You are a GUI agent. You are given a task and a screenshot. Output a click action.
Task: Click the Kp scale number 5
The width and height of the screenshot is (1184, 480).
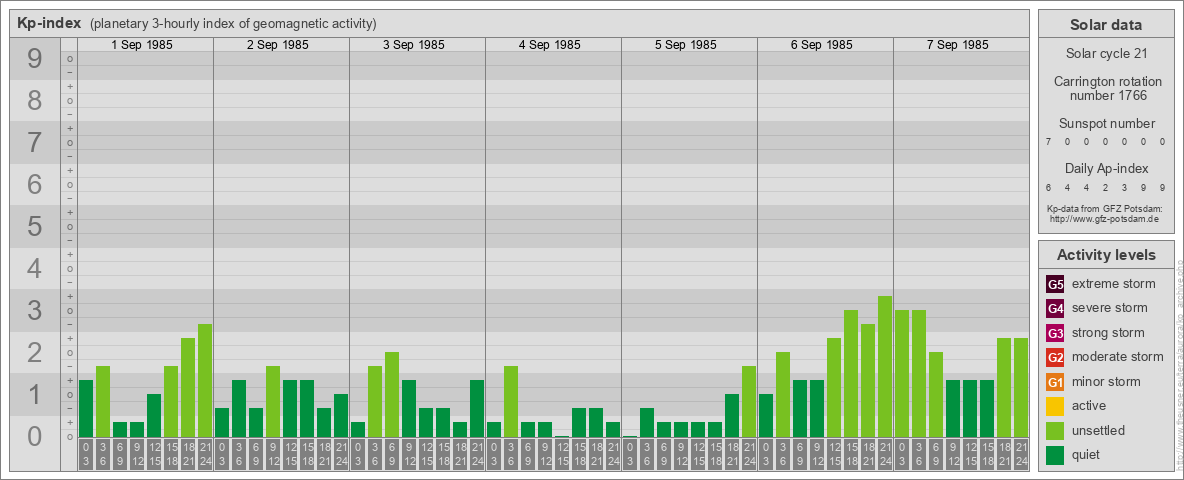35,226
